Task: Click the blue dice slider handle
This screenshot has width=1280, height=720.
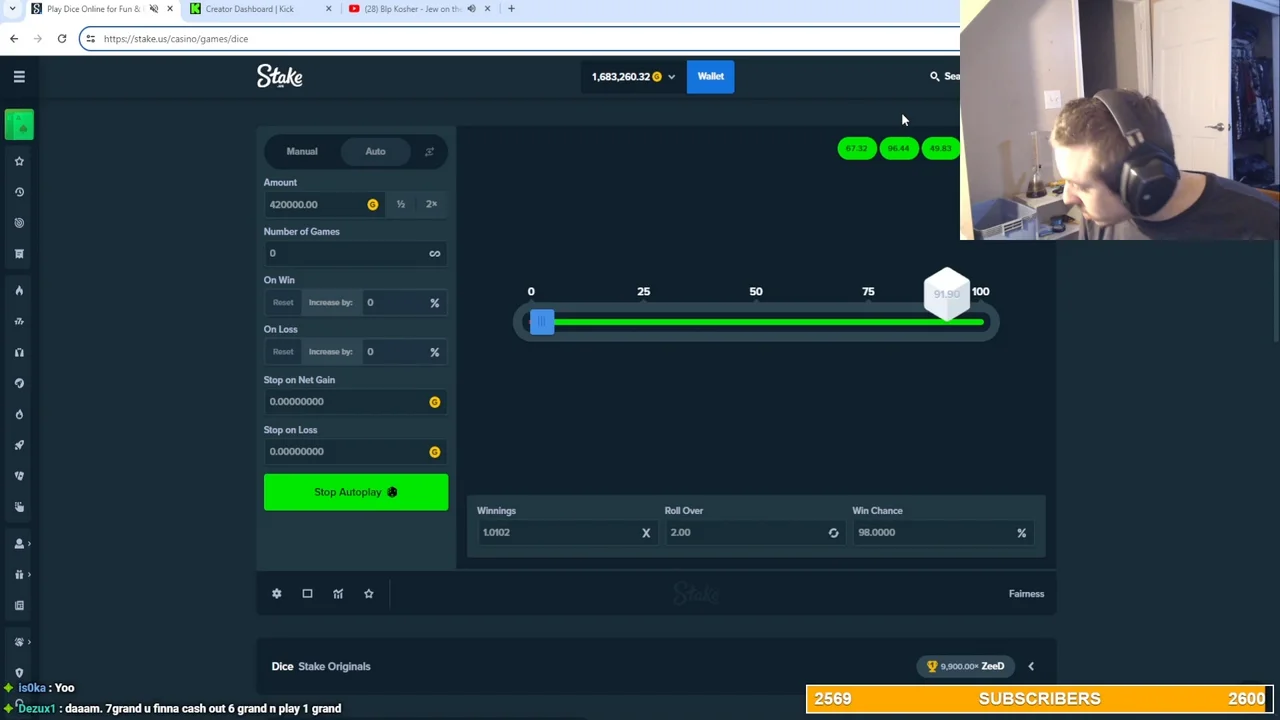Action: pyautogui.click(x=541, y=322)
